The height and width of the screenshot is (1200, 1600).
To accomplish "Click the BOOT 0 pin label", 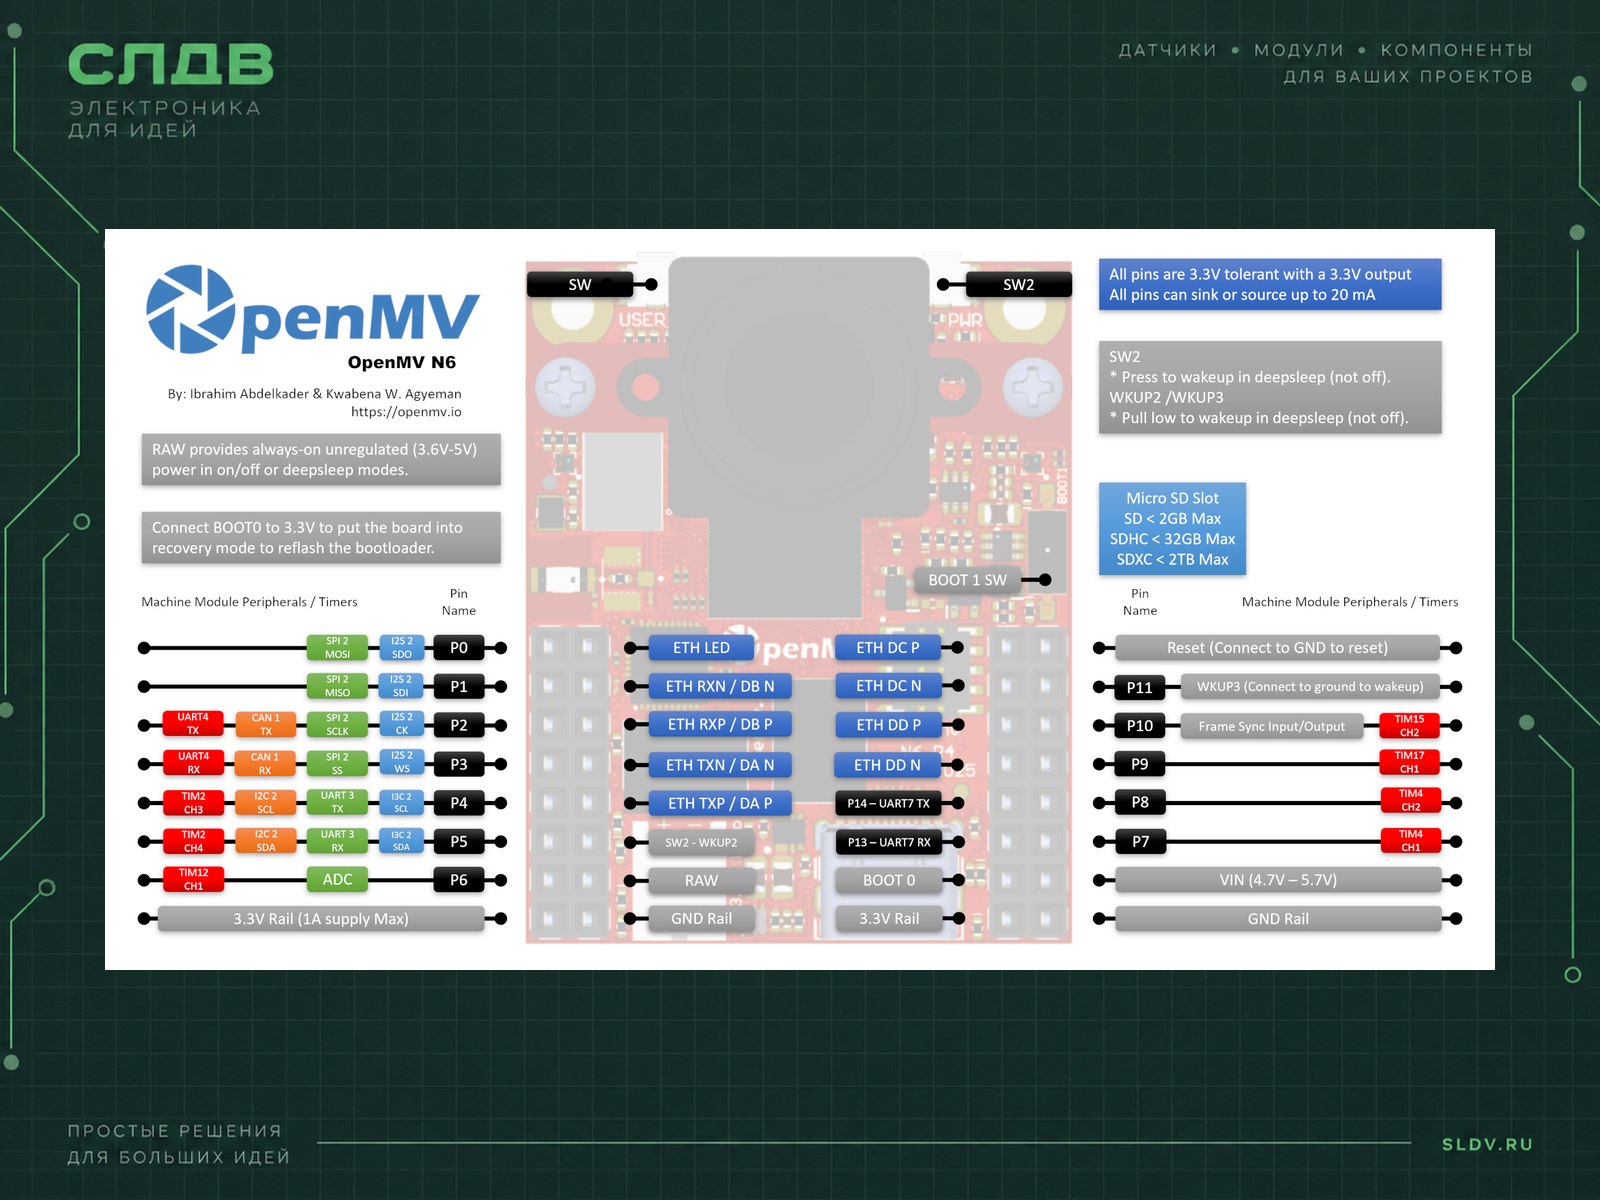I will [889, 881].
